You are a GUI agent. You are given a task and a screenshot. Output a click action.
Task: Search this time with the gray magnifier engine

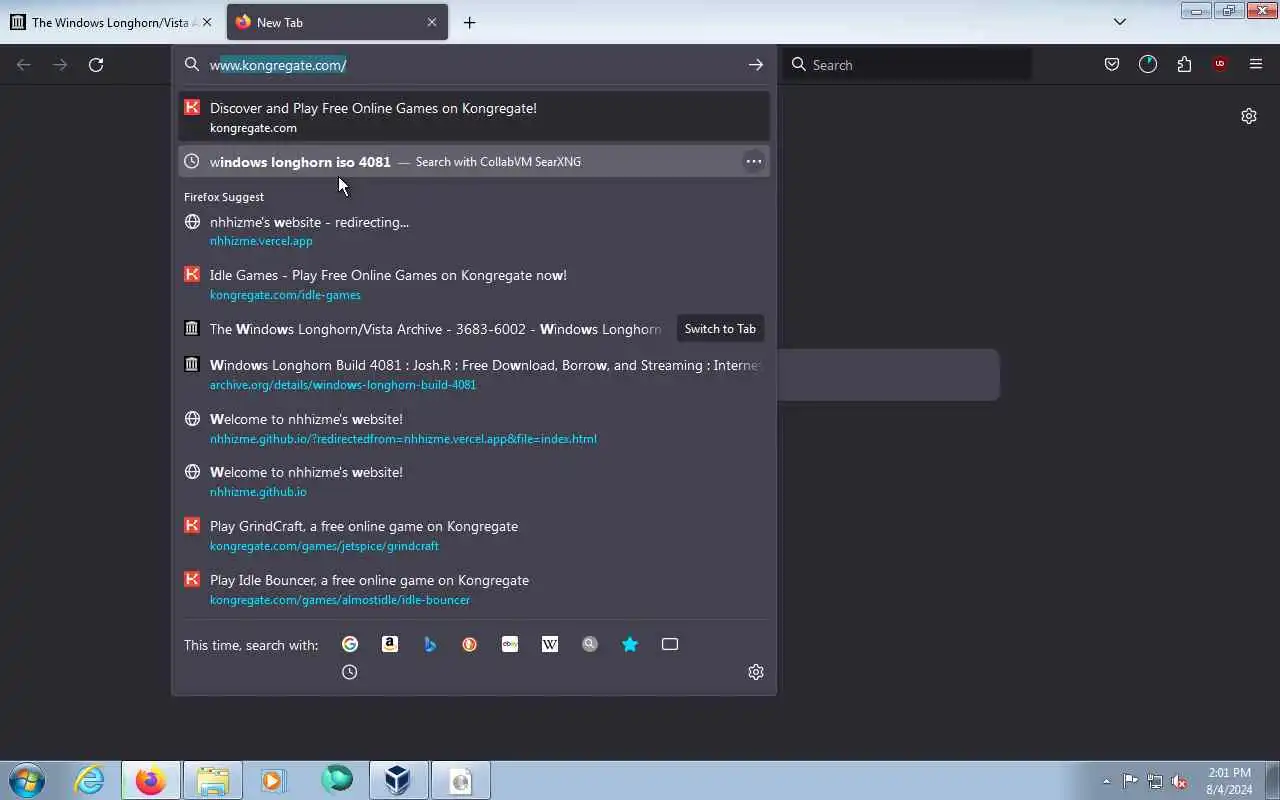click(590, 644)
